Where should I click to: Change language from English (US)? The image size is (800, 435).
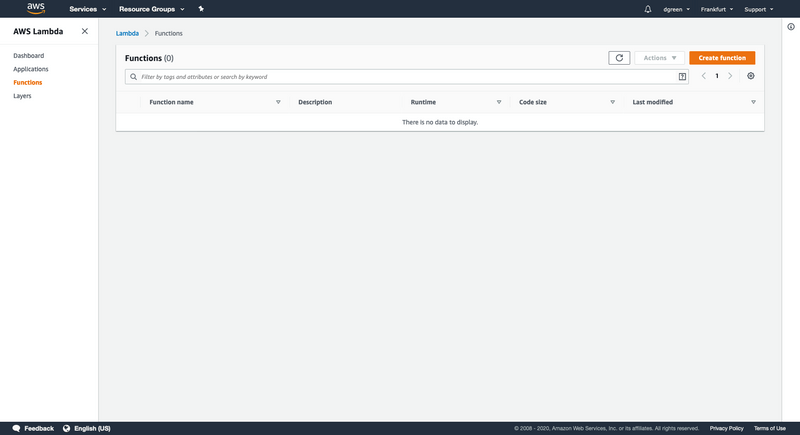click(87, 428)
